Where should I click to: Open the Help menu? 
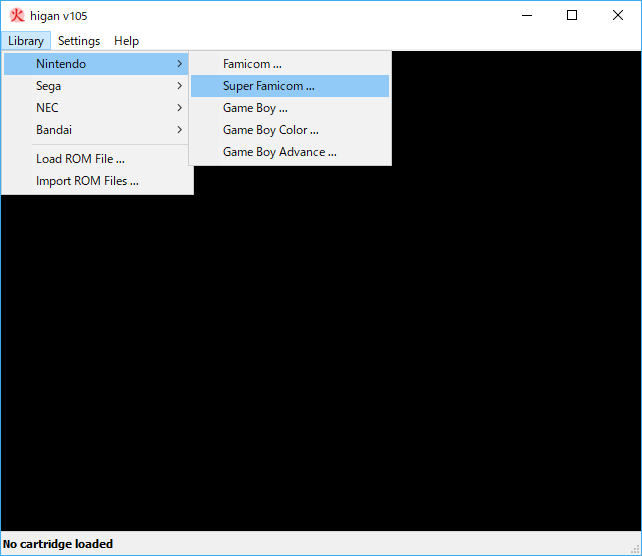(126, 41)
